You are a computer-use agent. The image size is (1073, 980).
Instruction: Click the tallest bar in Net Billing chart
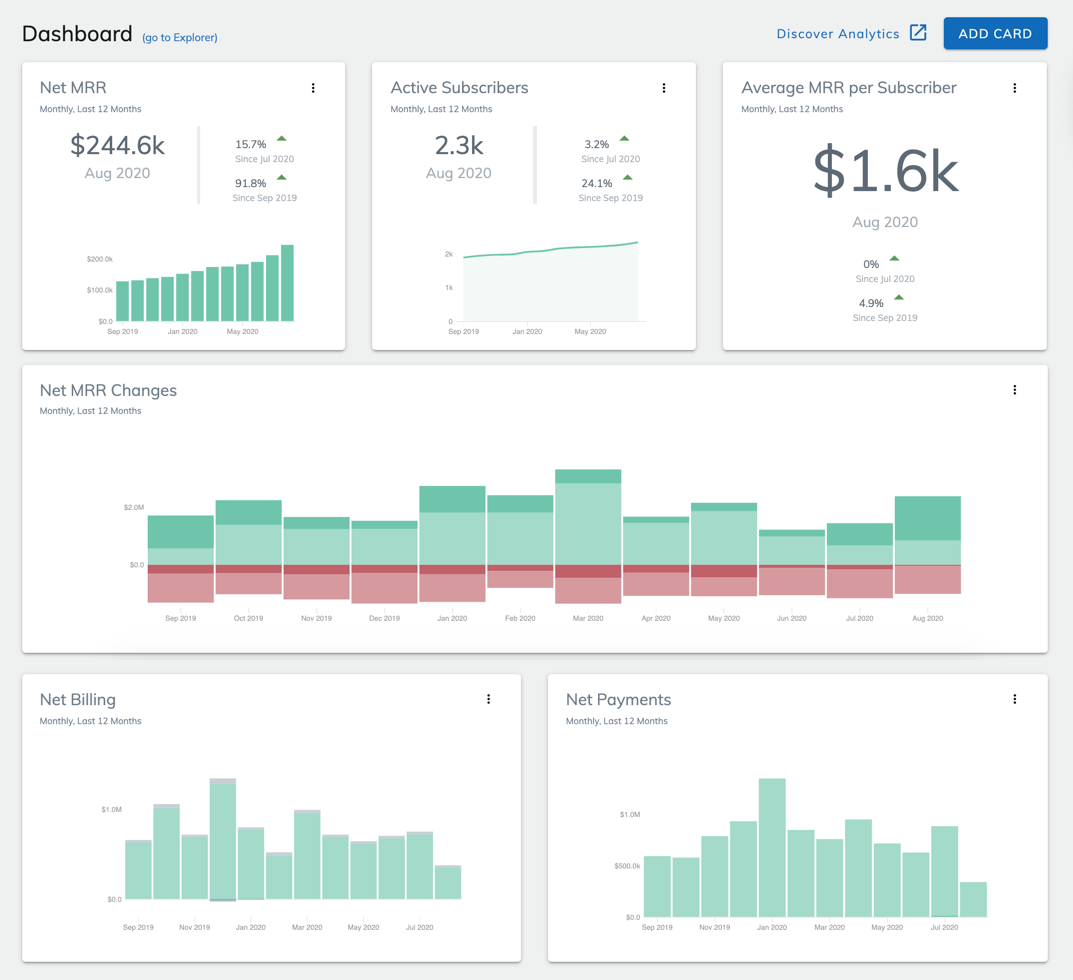coord(222,840)
